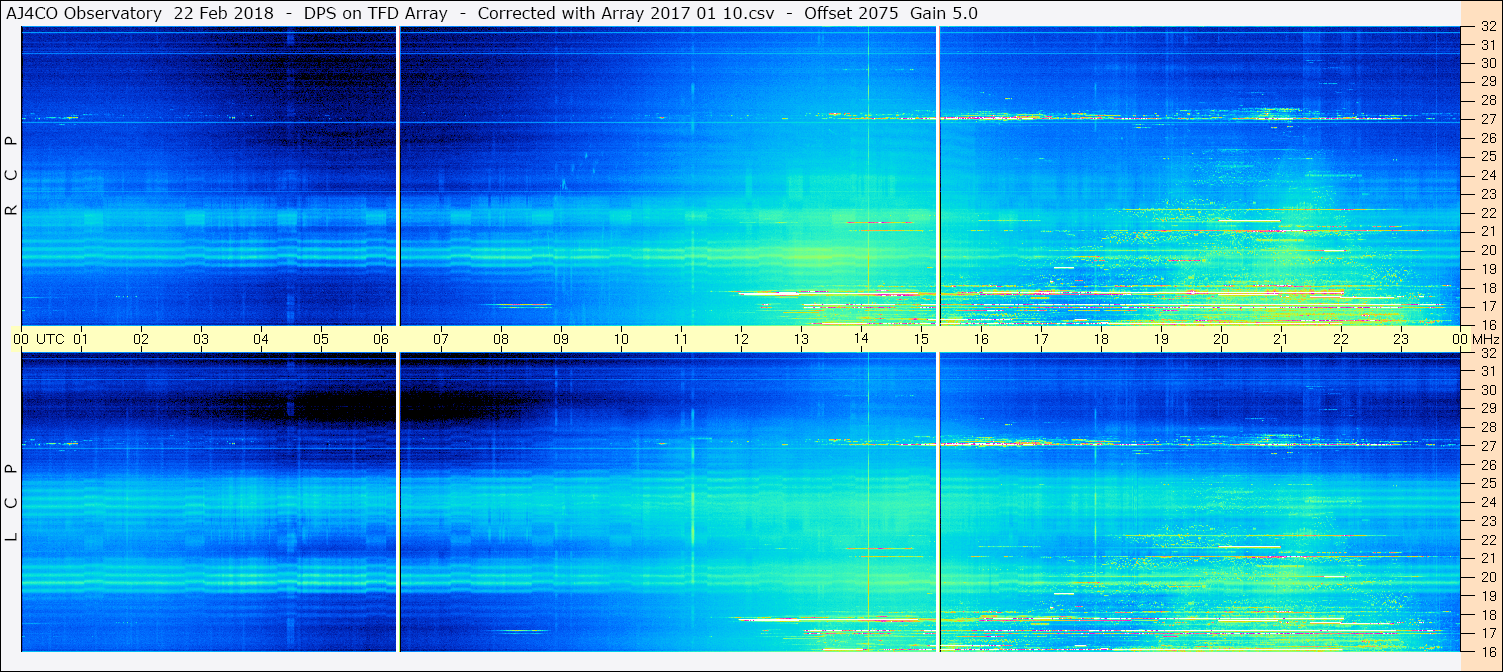Image resolution: width=1503 pixels, height=672 pixels.
Task: Click the 06 UTC hour label
Action: [x=381, y=339]
